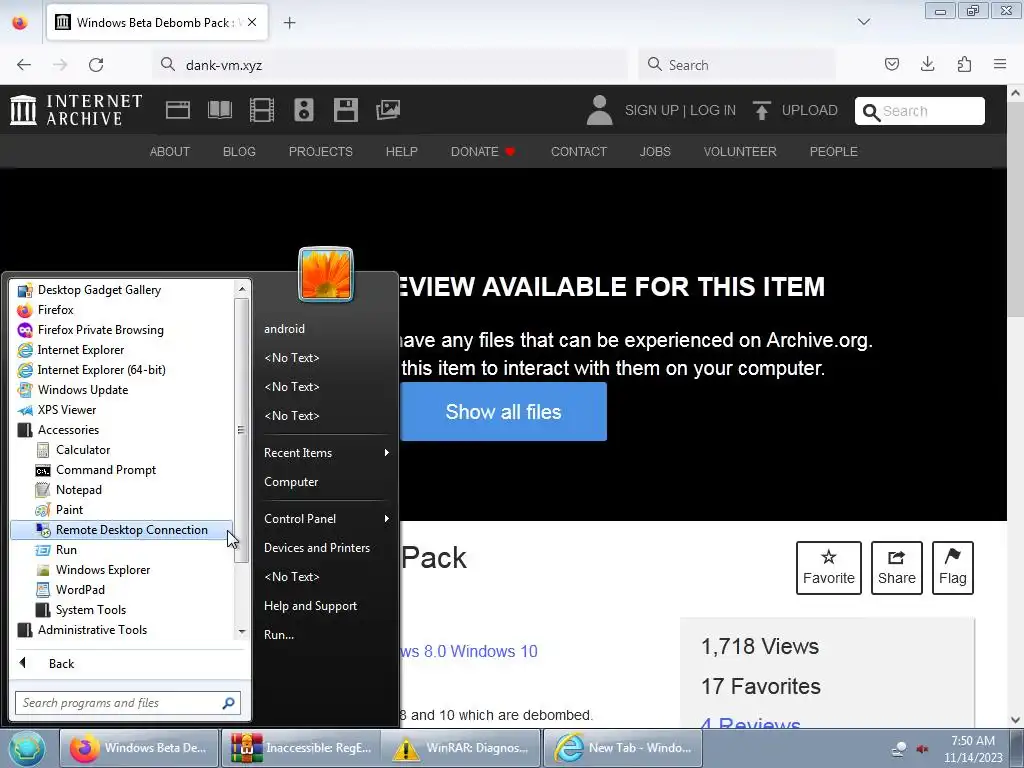Open Remote Desktop Connection
The height and width of the screenshot is (768, 1024).
[121, 530]
